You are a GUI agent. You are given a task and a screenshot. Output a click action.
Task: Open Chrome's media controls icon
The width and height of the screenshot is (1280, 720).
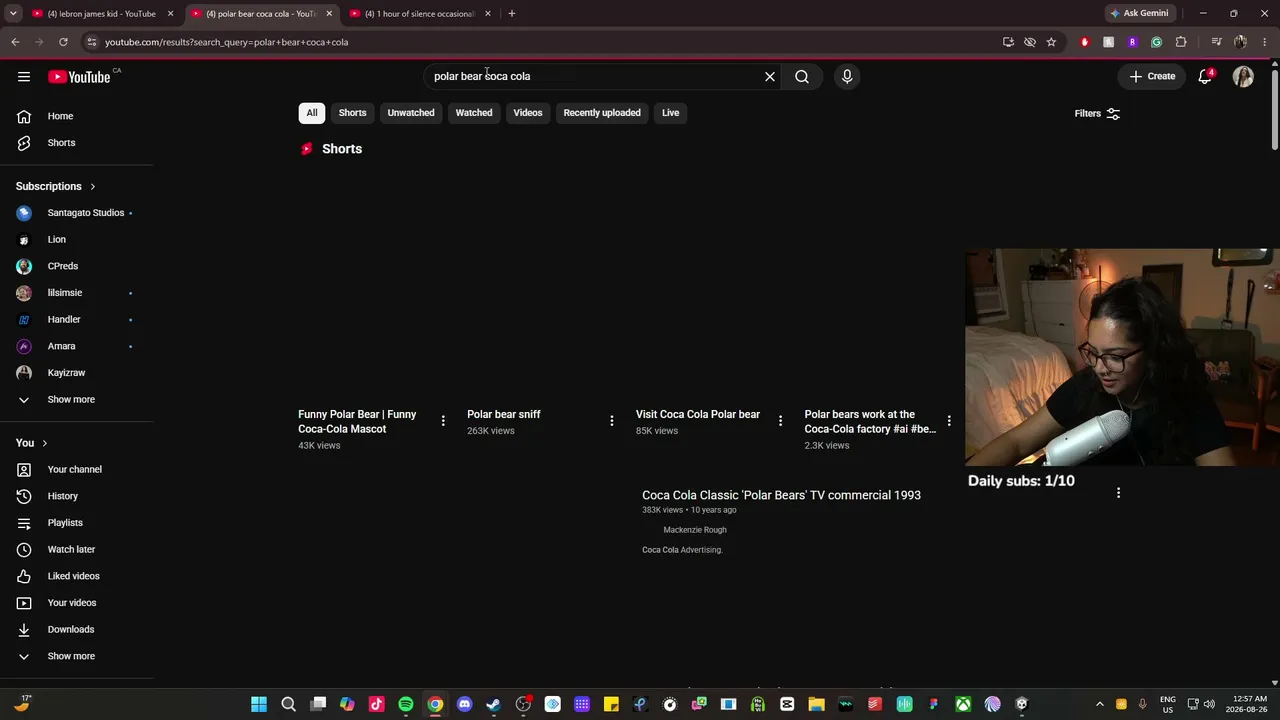pyautogui.click(x=1216, y=42)
